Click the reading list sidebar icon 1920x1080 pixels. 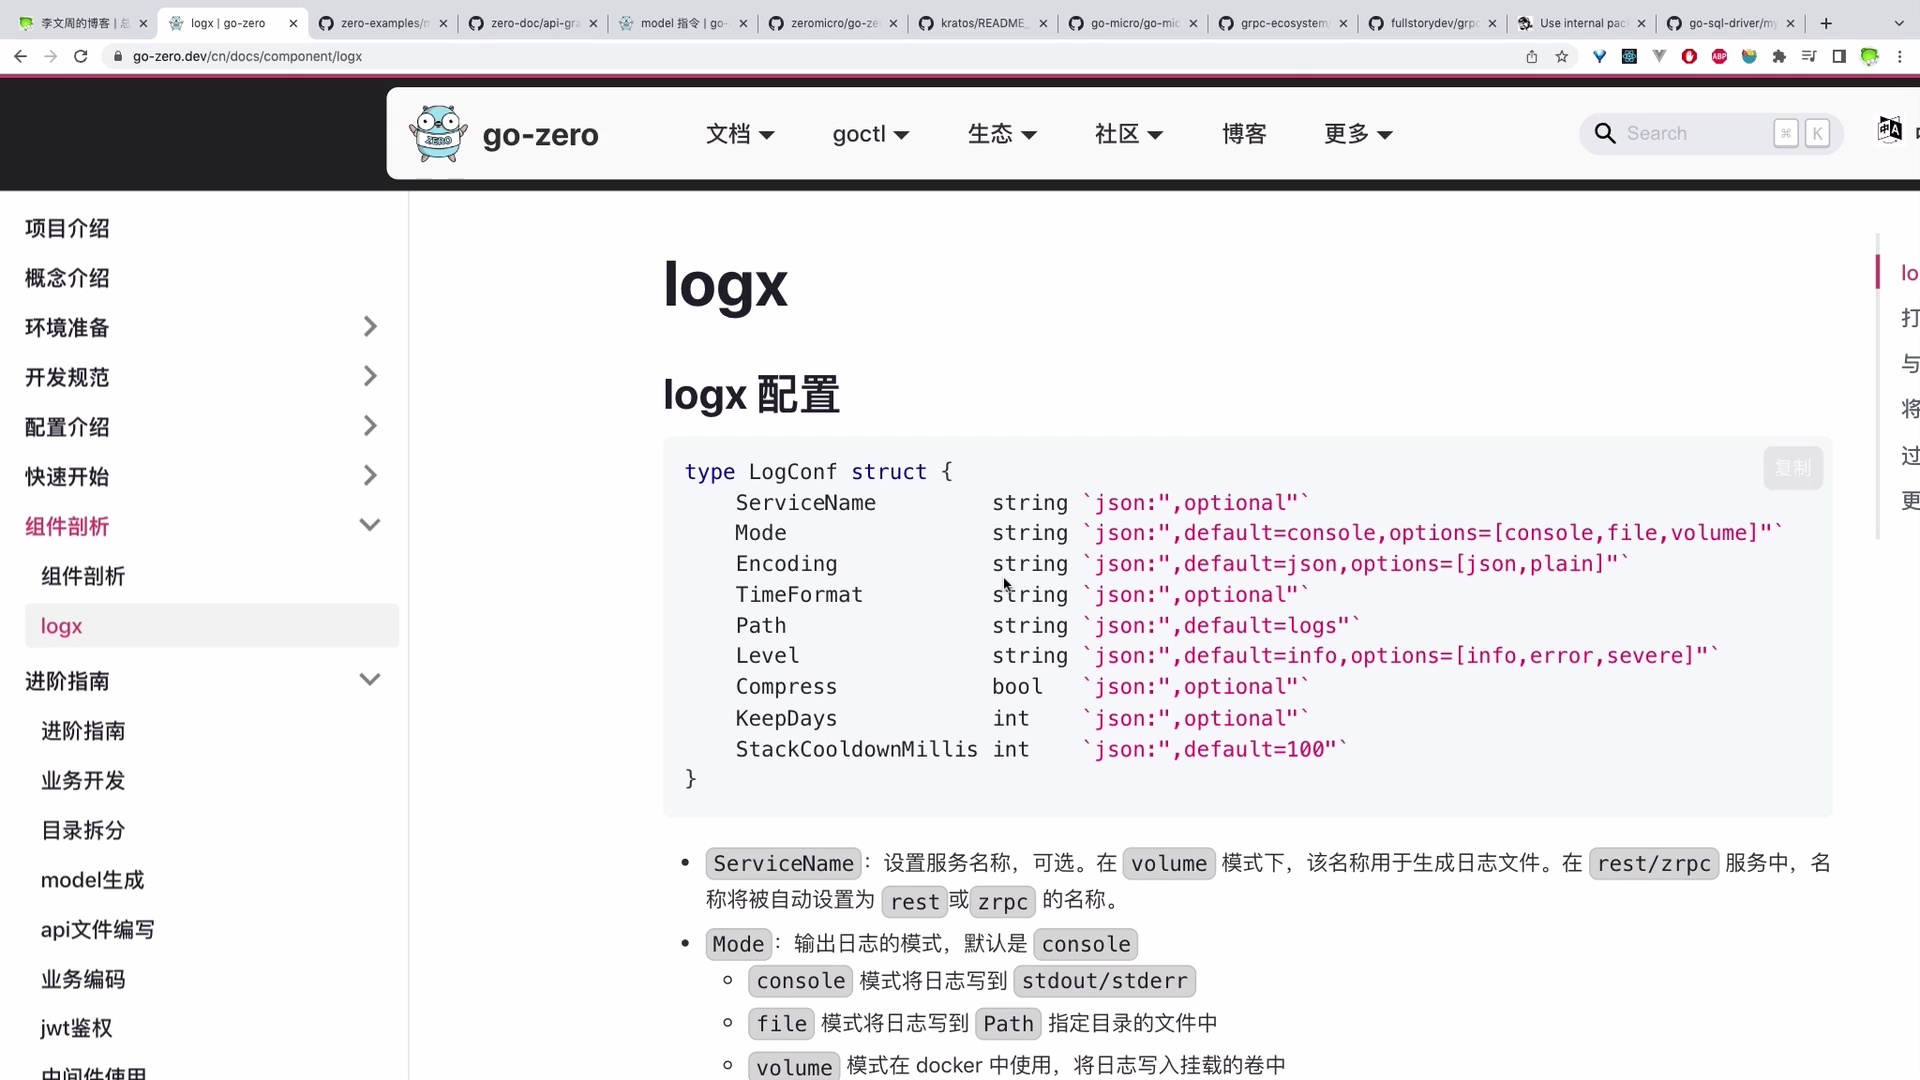[x=1809, y=57]
